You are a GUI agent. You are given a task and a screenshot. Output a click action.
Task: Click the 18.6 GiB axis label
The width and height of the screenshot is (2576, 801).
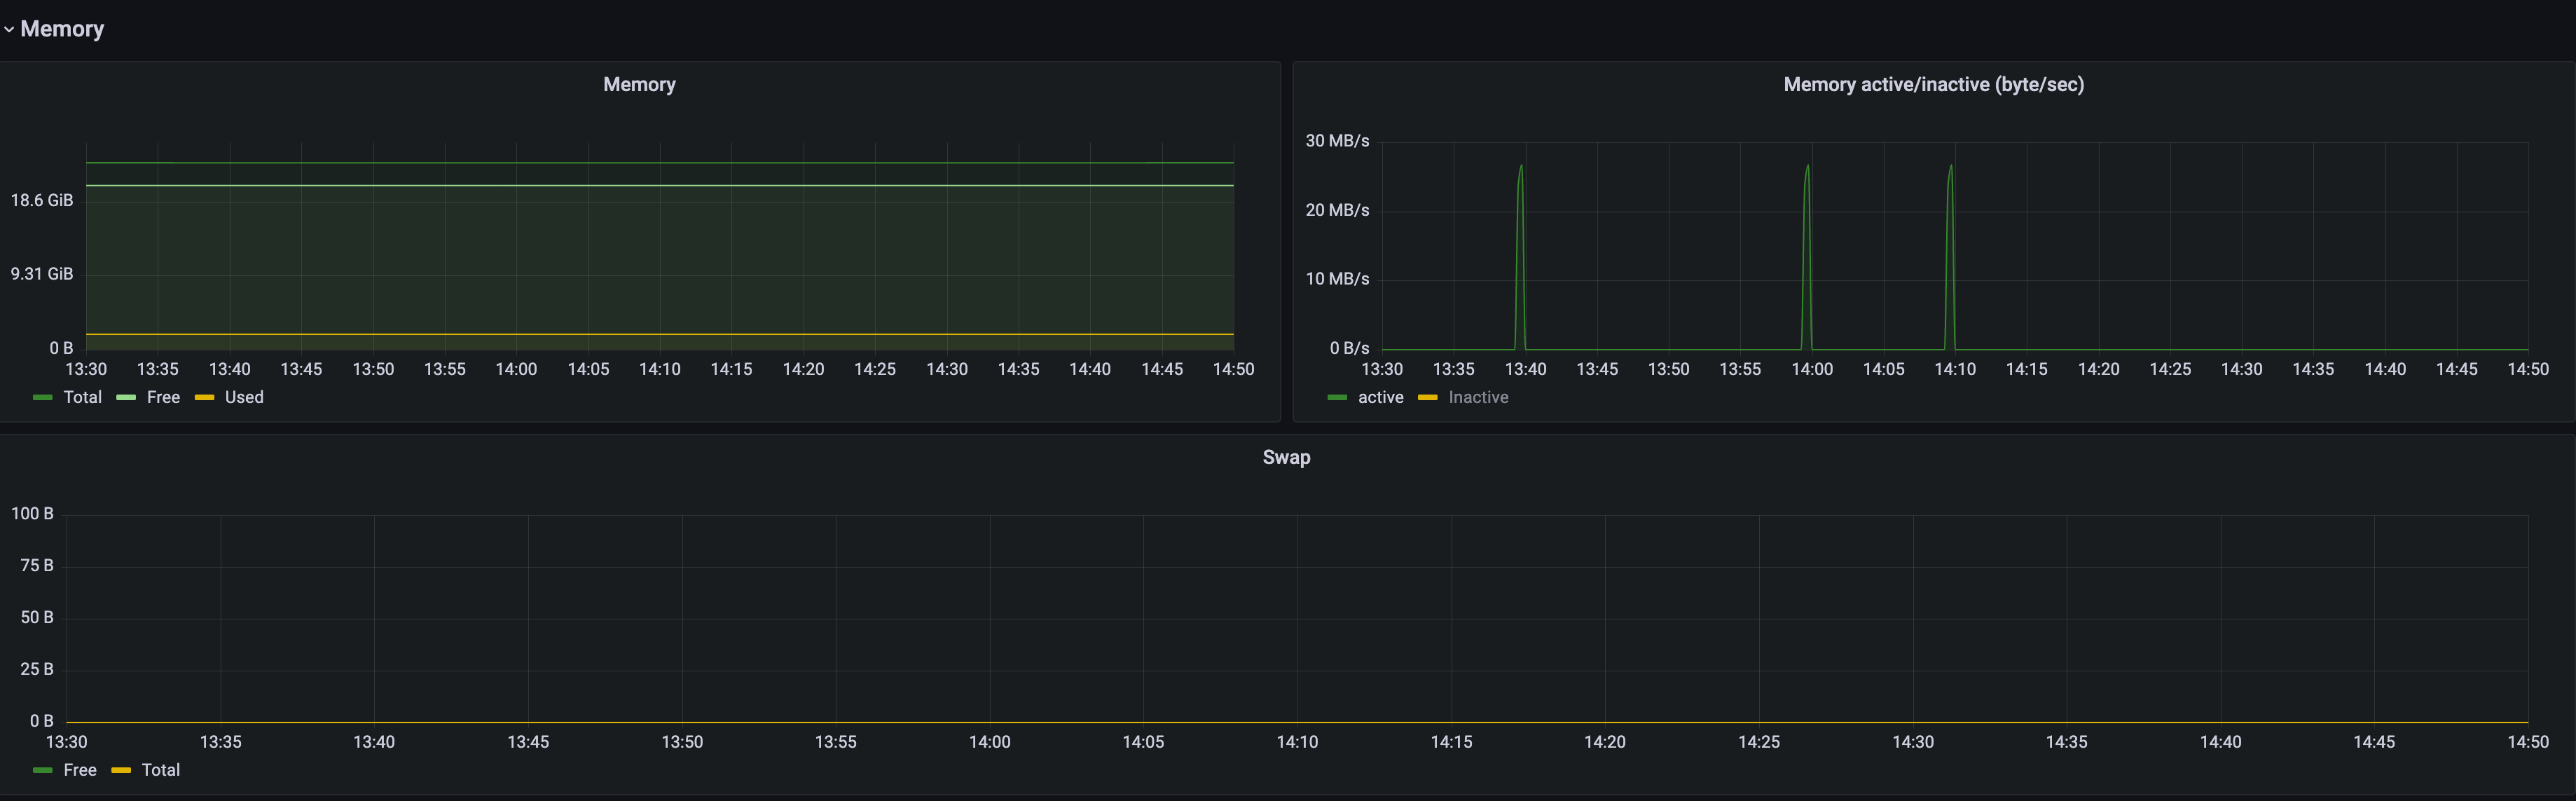(x=42, y=200)
